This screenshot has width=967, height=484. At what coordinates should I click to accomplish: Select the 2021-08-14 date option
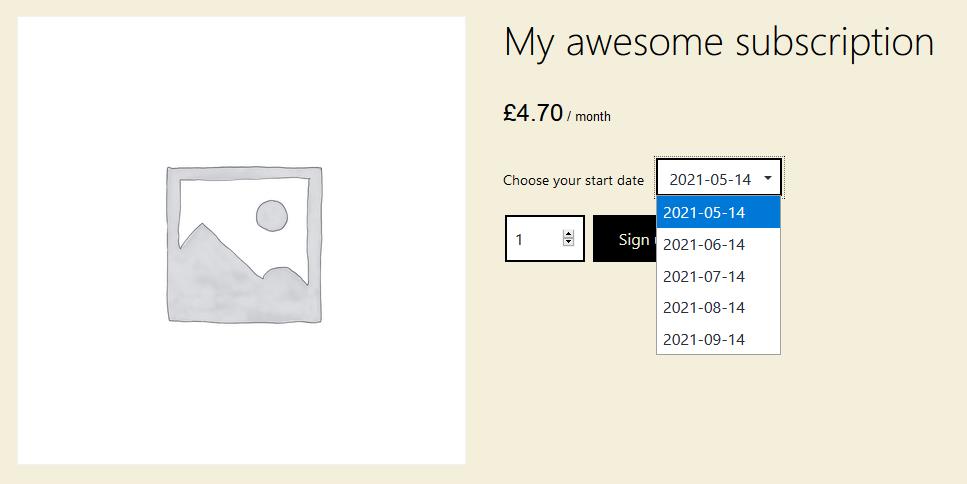(718, 308)
